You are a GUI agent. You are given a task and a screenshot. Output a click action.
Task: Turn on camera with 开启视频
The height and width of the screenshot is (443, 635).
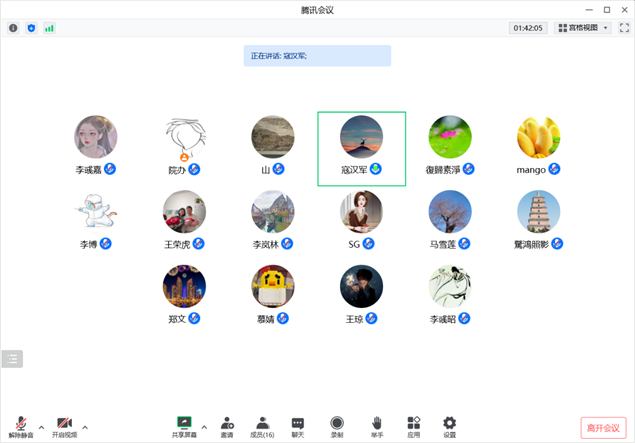pos(64,425)
